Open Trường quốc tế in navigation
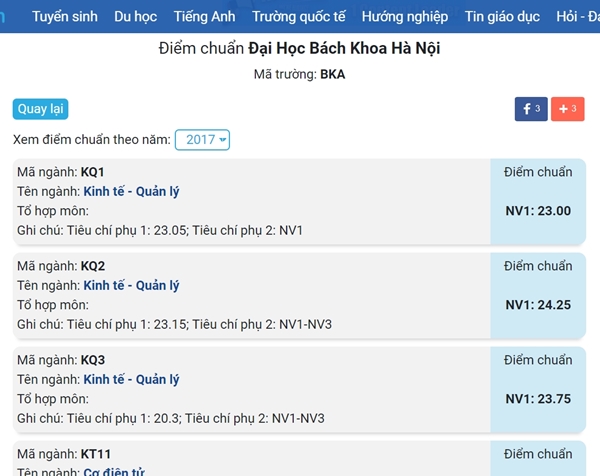 (x=298, y=17)
